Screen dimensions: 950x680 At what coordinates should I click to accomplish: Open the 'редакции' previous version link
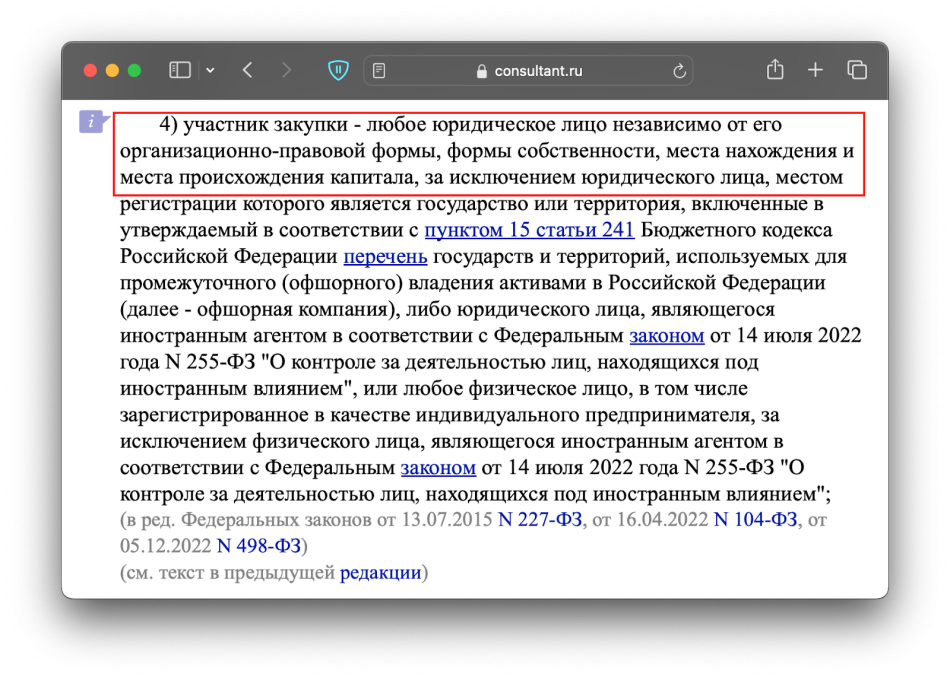click(380, 573)
